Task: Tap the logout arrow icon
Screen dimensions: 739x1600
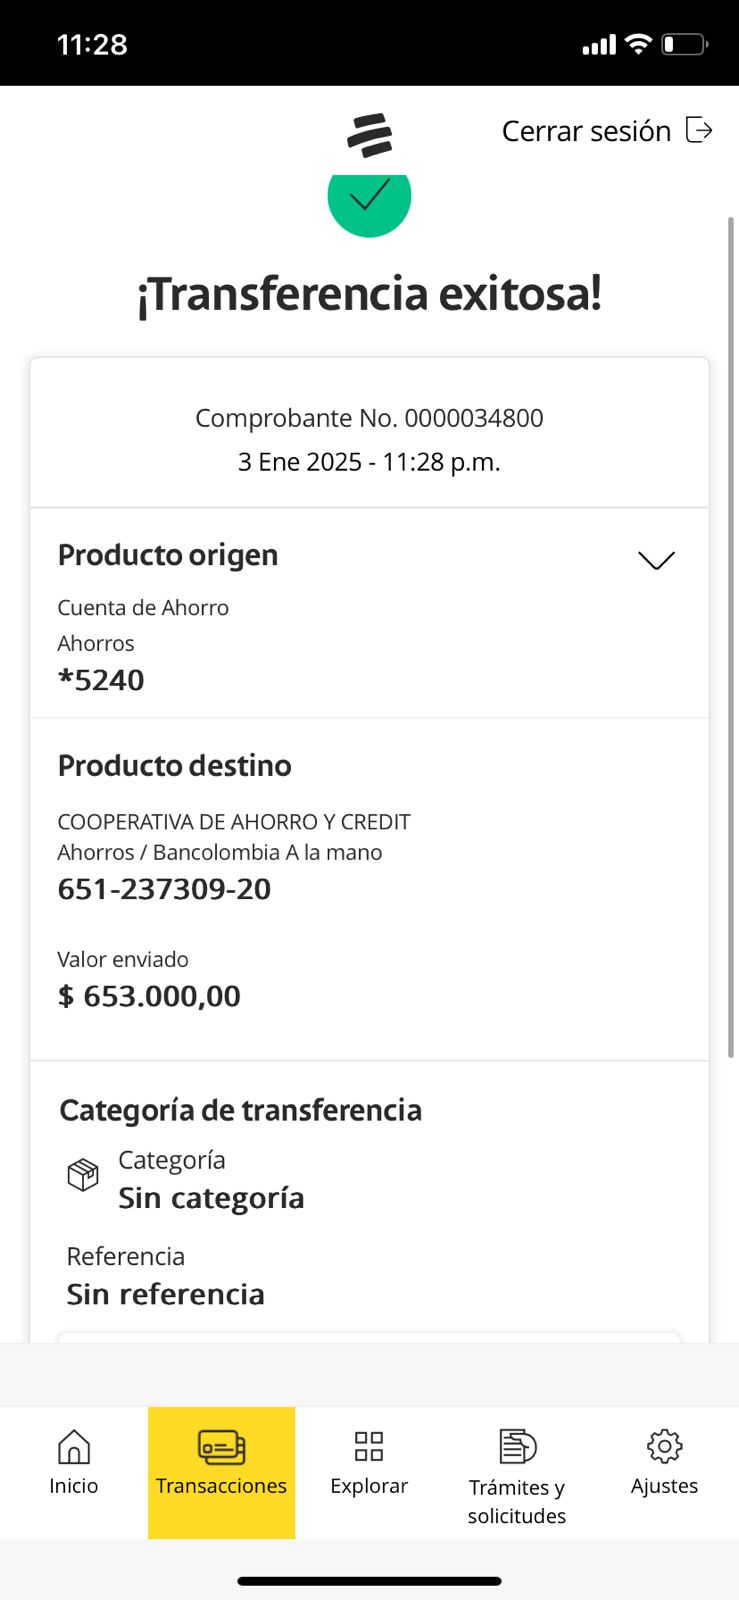Action: pos(699,130)
